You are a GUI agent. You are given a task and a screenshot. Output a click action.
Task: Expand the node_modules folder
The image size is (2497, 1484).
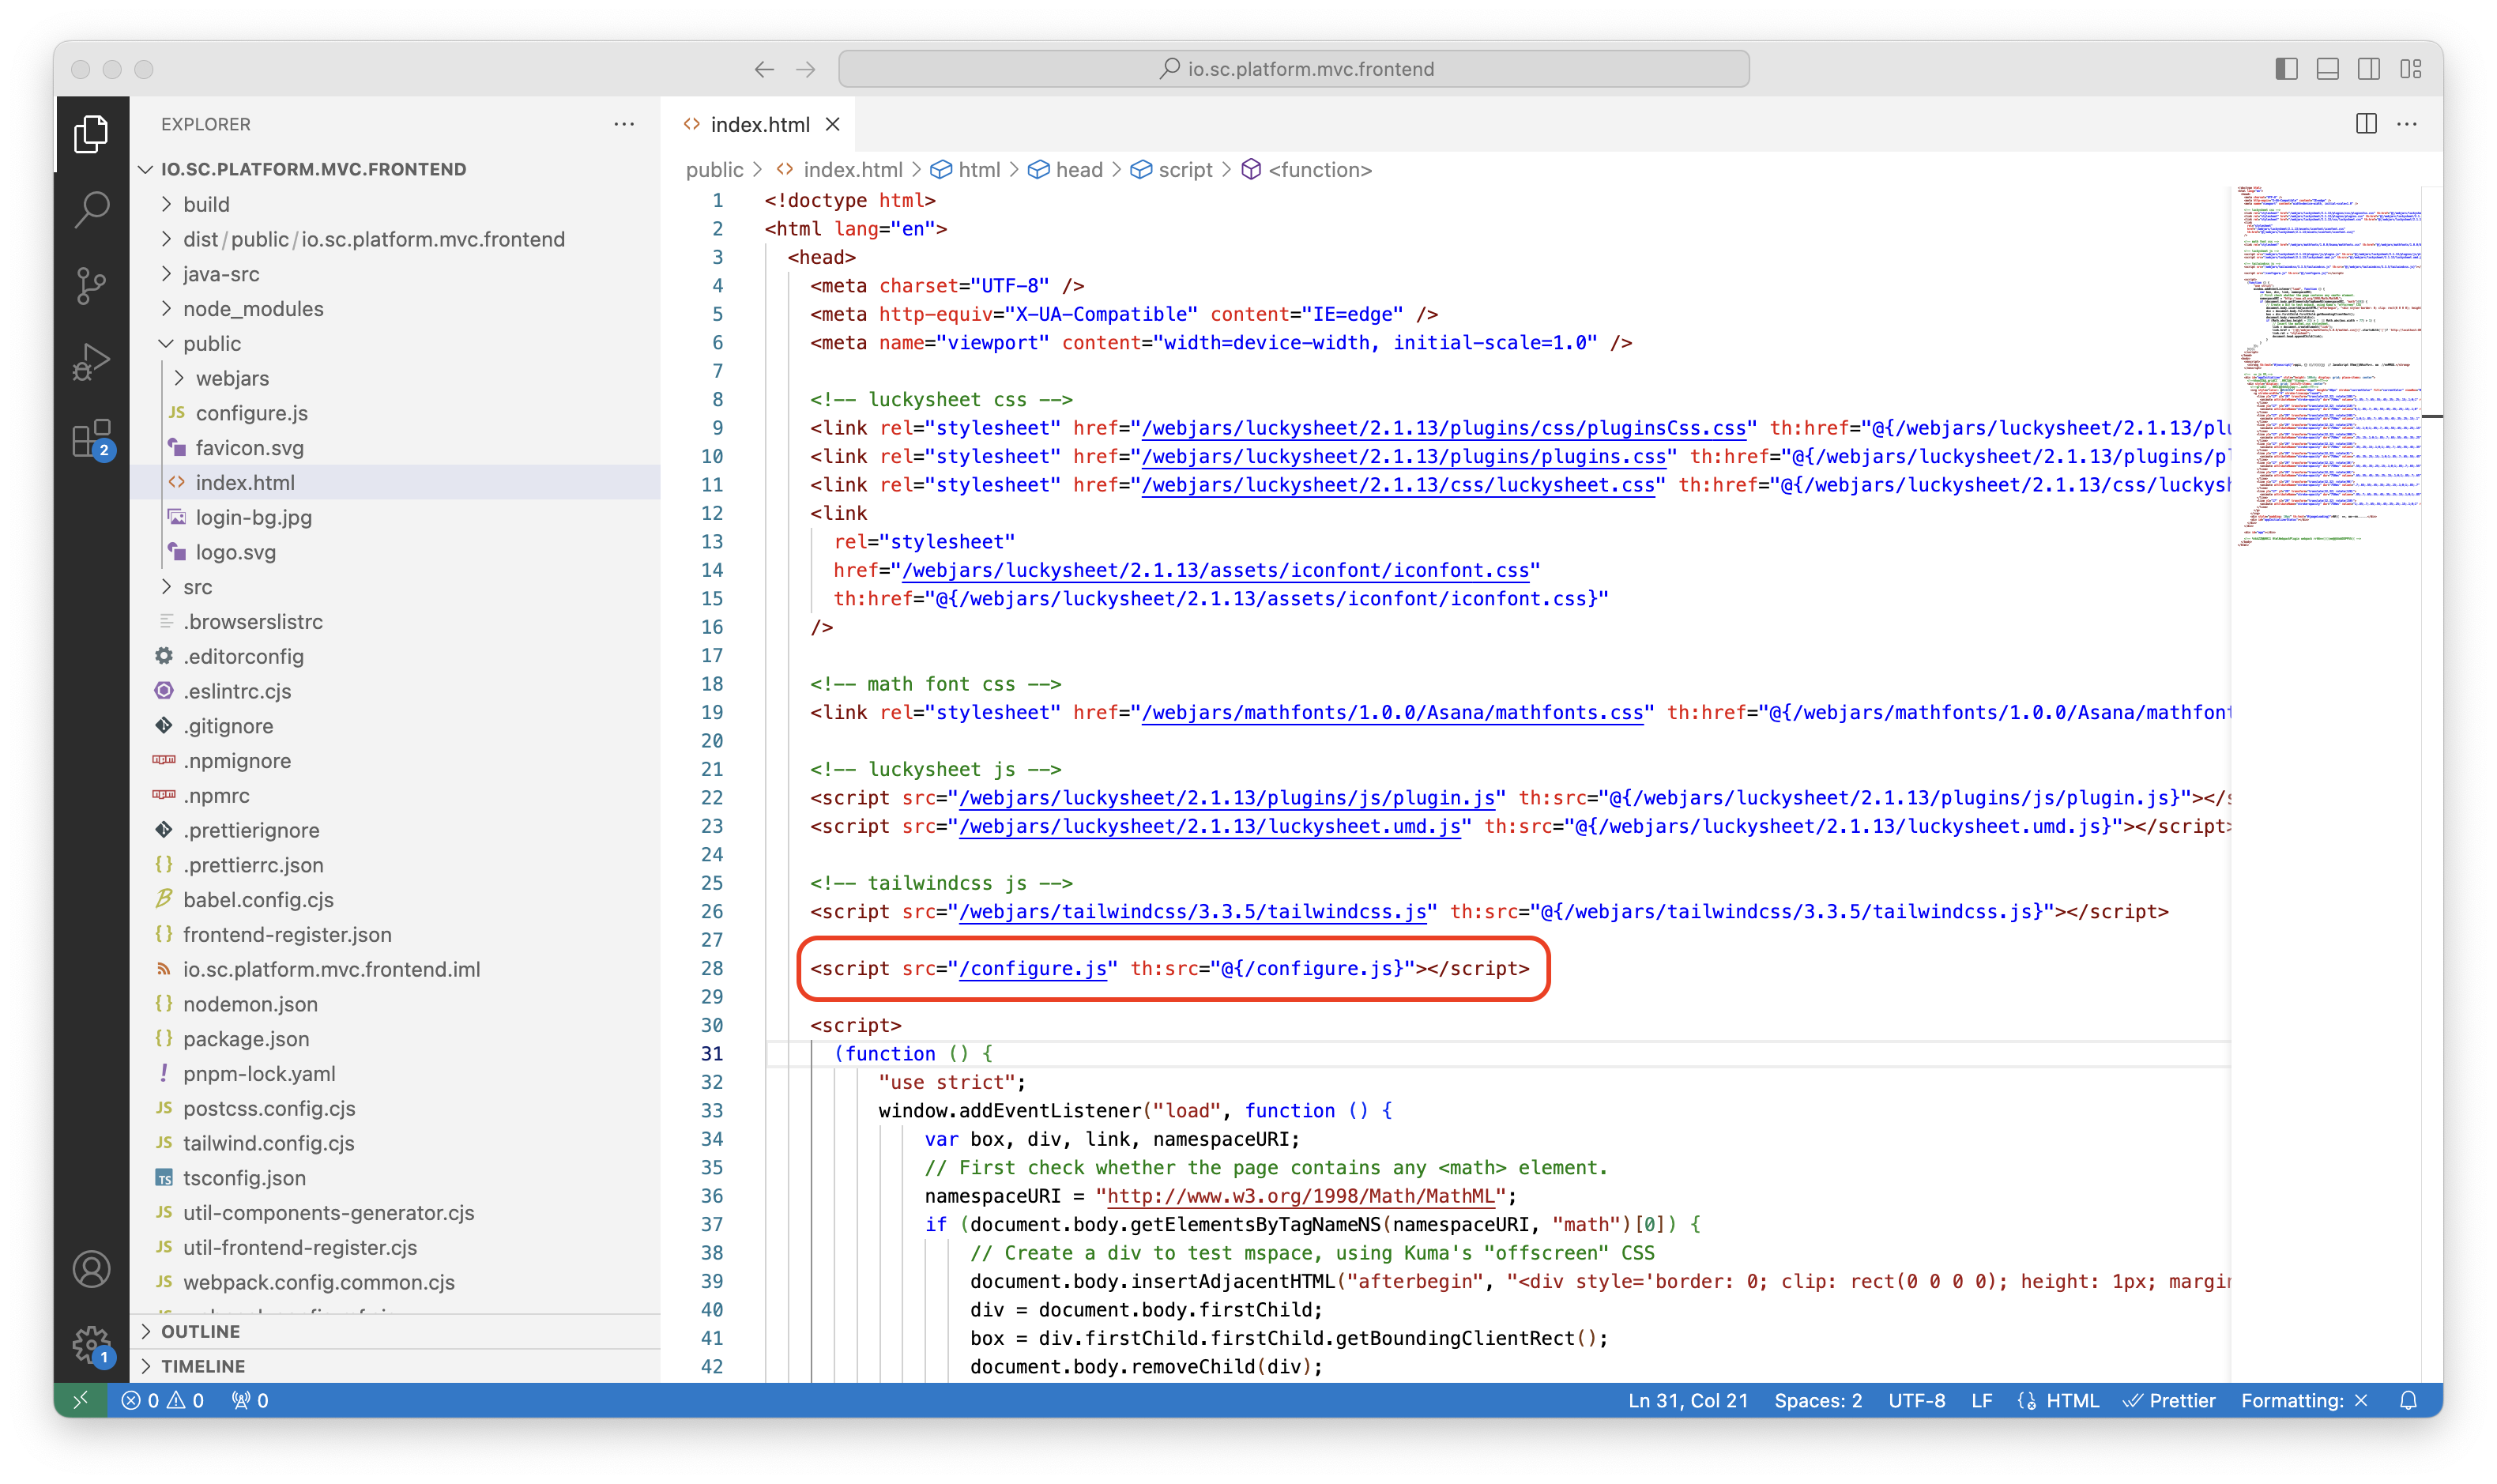pos(253,309)
